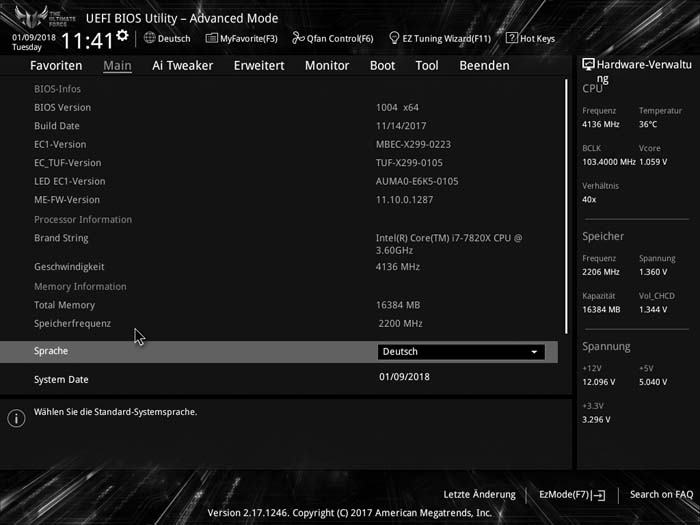
Task: Click the 11:41 clock display
Action: pyautogui.click(x=88, y=41)
